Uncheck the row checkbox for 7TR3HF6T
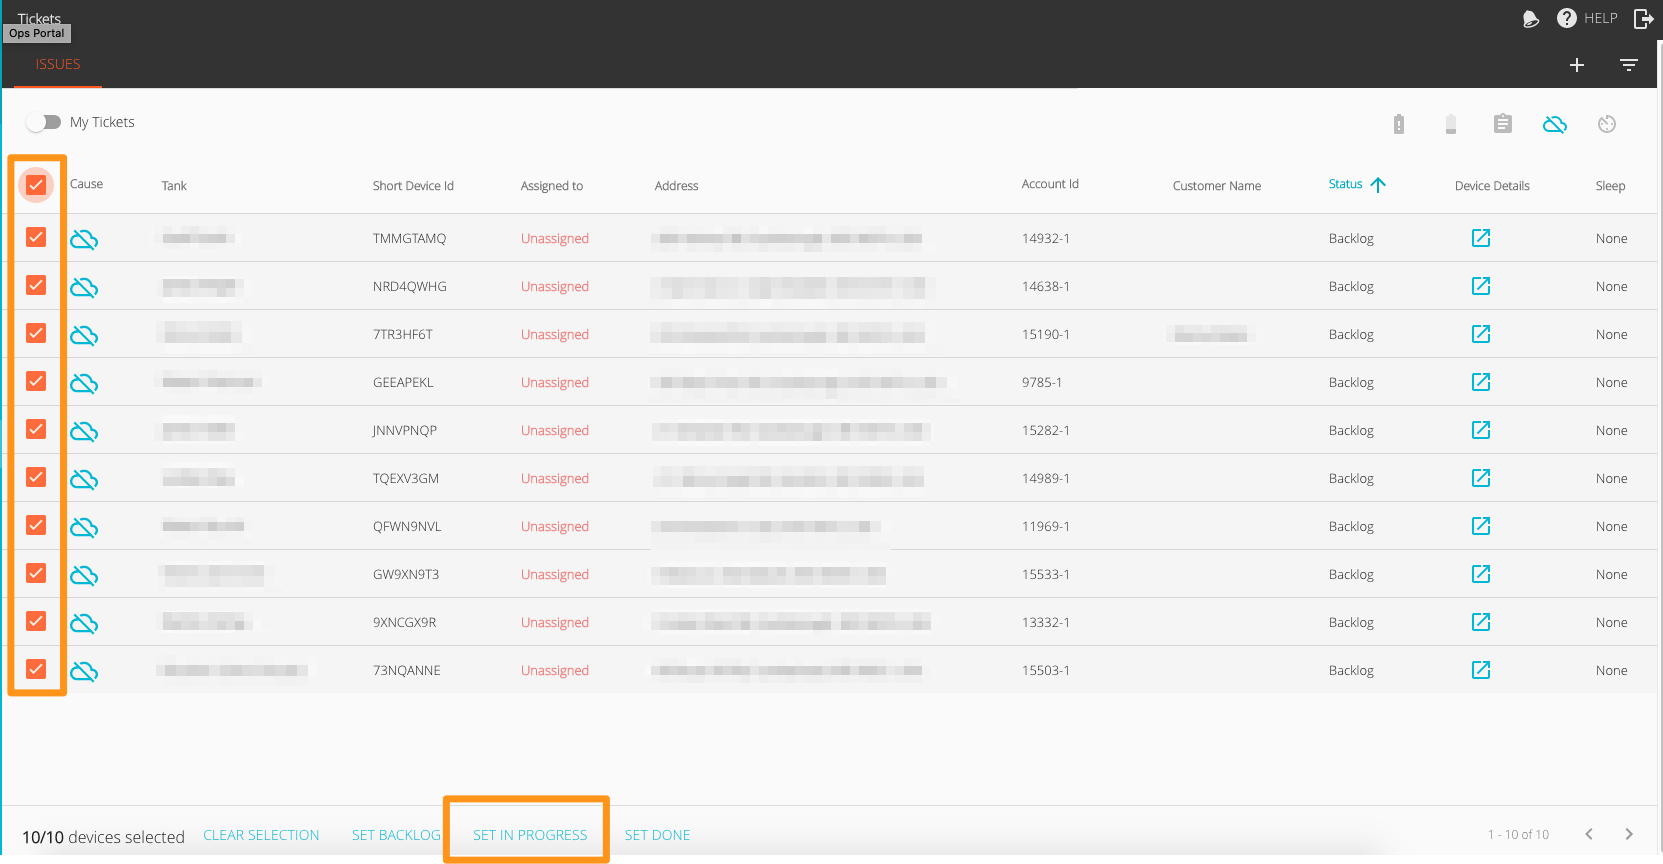The height and width of the screenshot is (864, 1663). click(36, 333)
